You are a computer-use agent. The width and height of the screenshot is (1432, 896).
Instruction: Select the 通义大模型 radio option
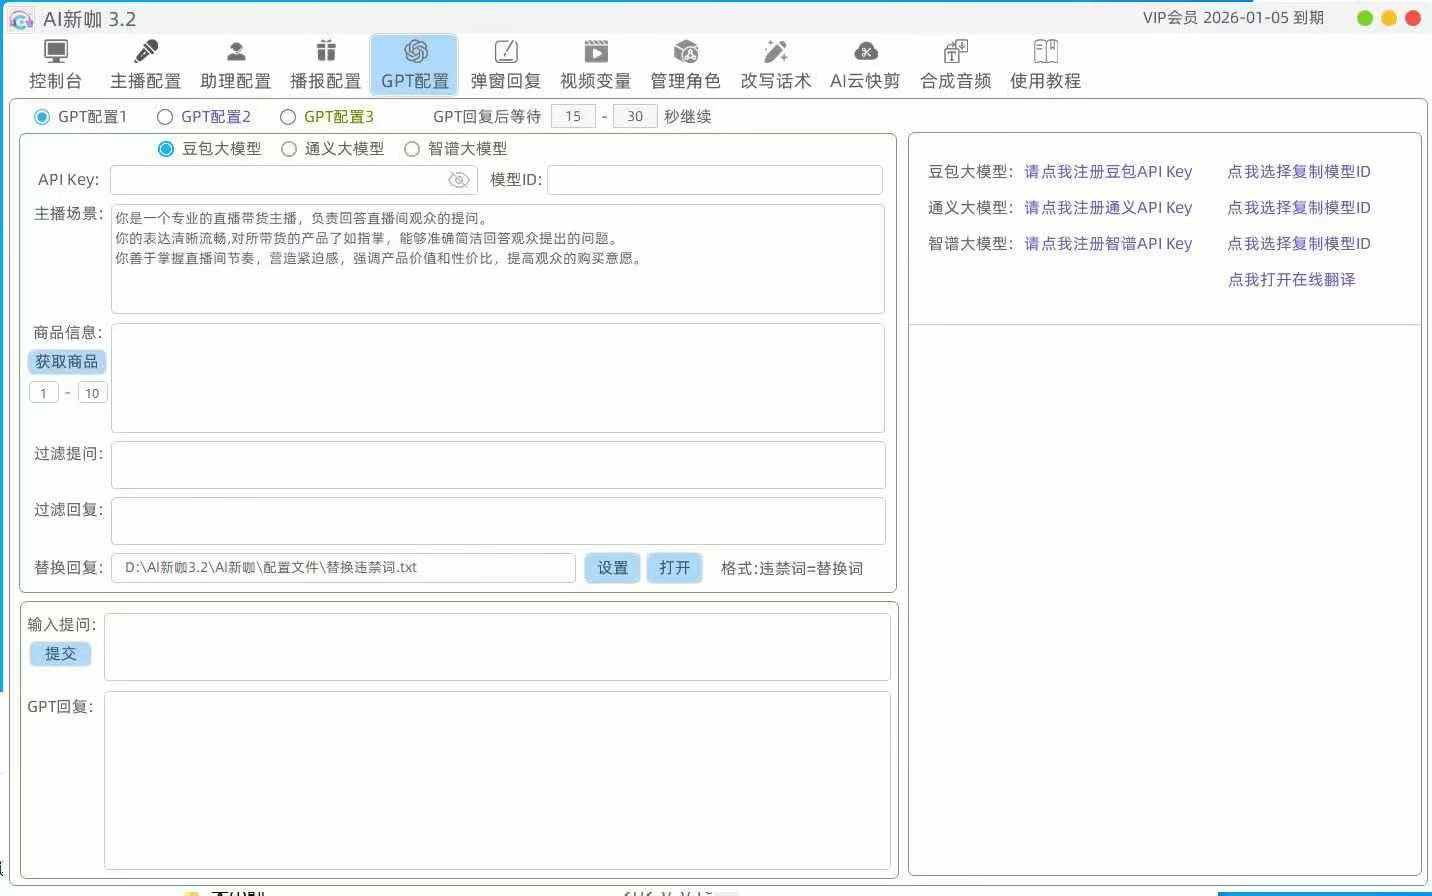click(x=290, y=149)
